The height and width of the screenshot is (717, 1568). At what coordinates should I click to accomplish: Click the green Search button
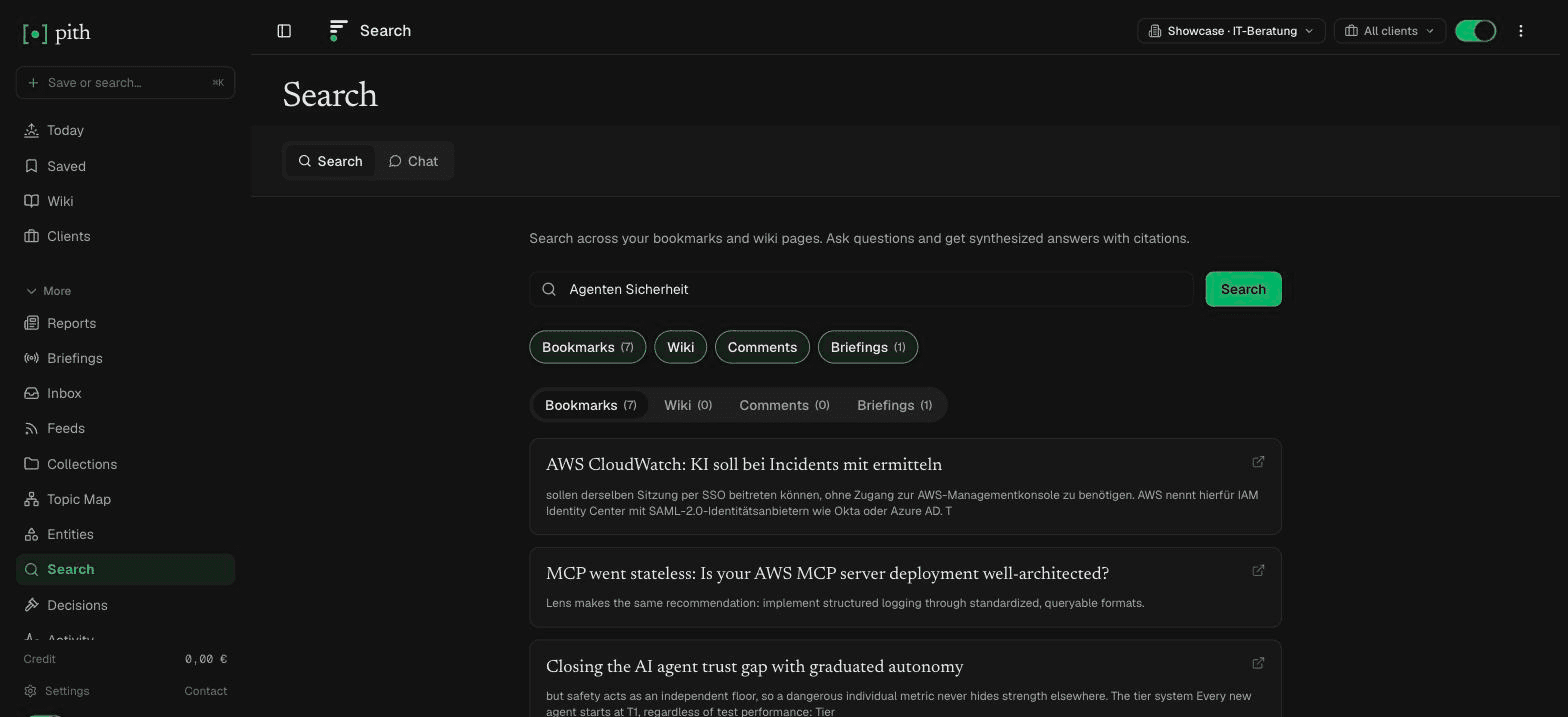tap(1243, 289)
